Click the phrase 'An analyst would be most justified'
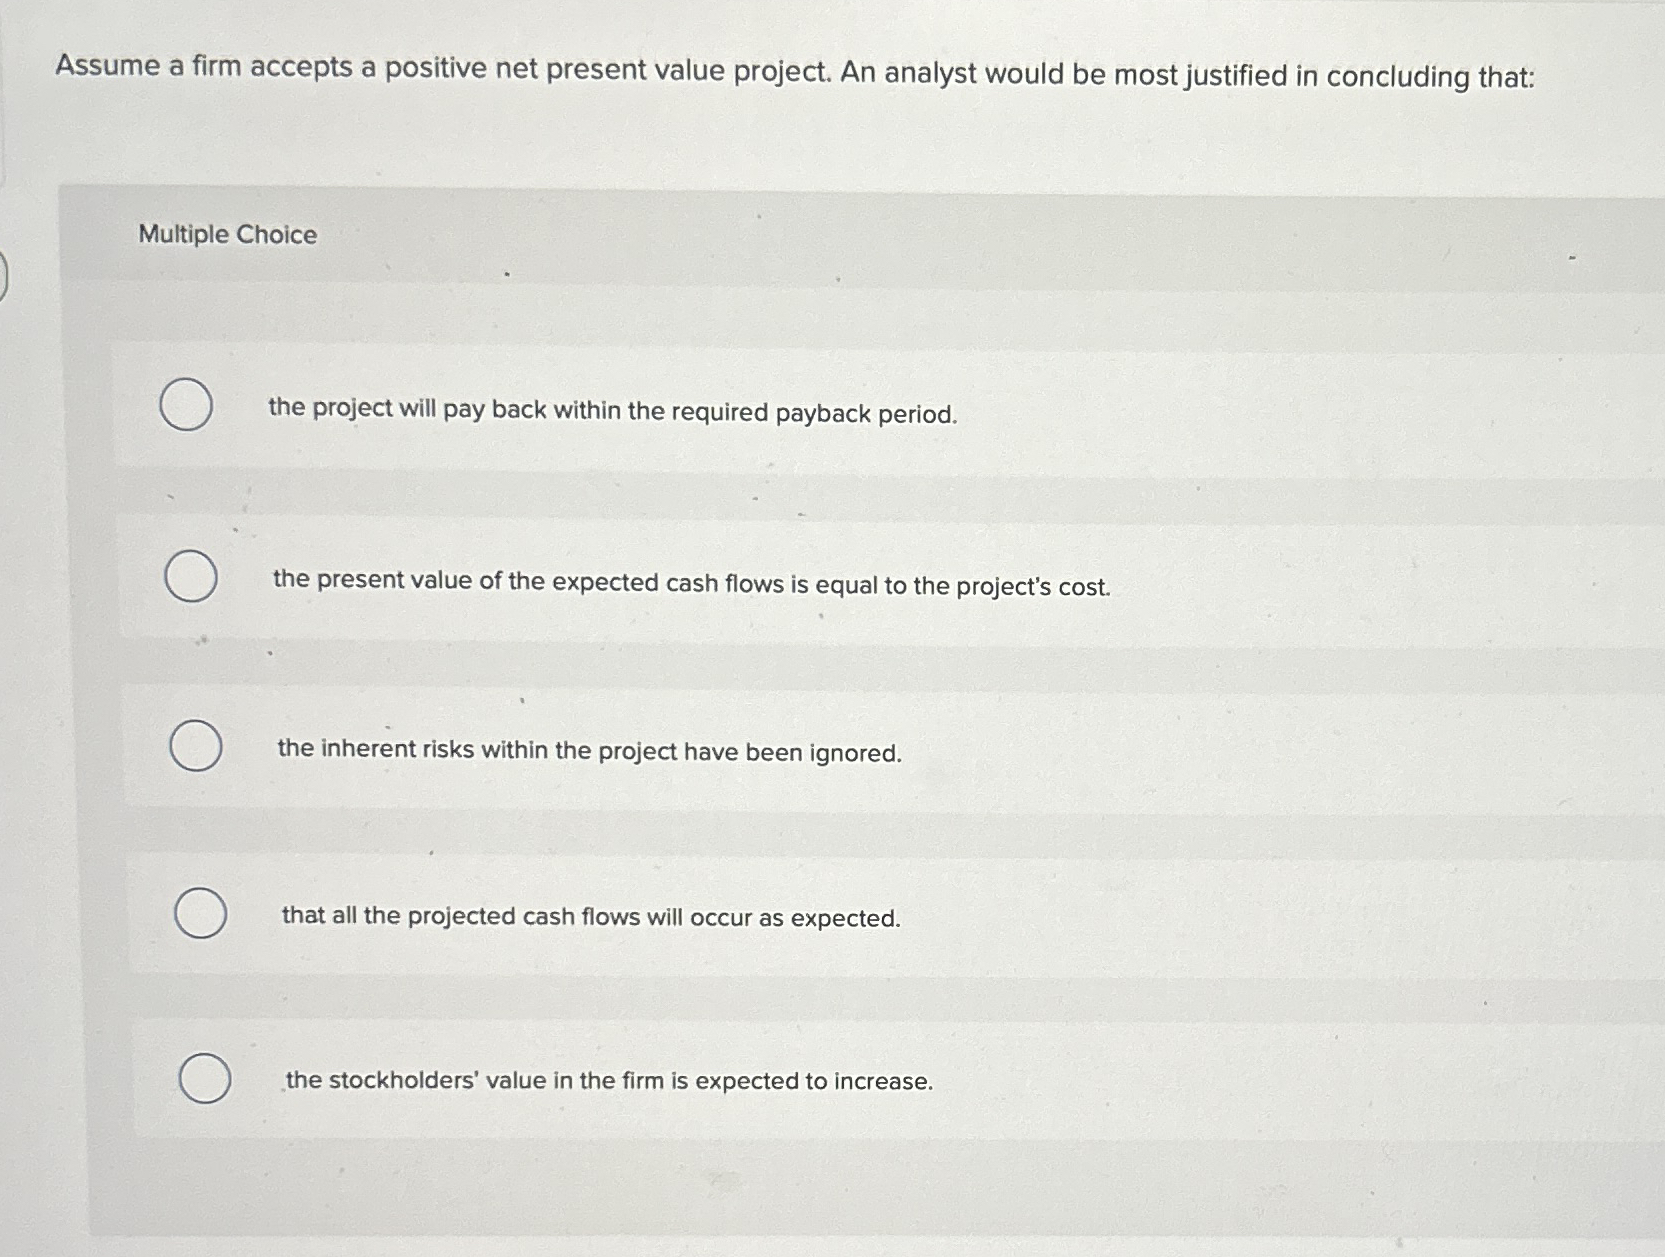This screenshot has height=1257, width=1665. click(x=1060, y=74)
